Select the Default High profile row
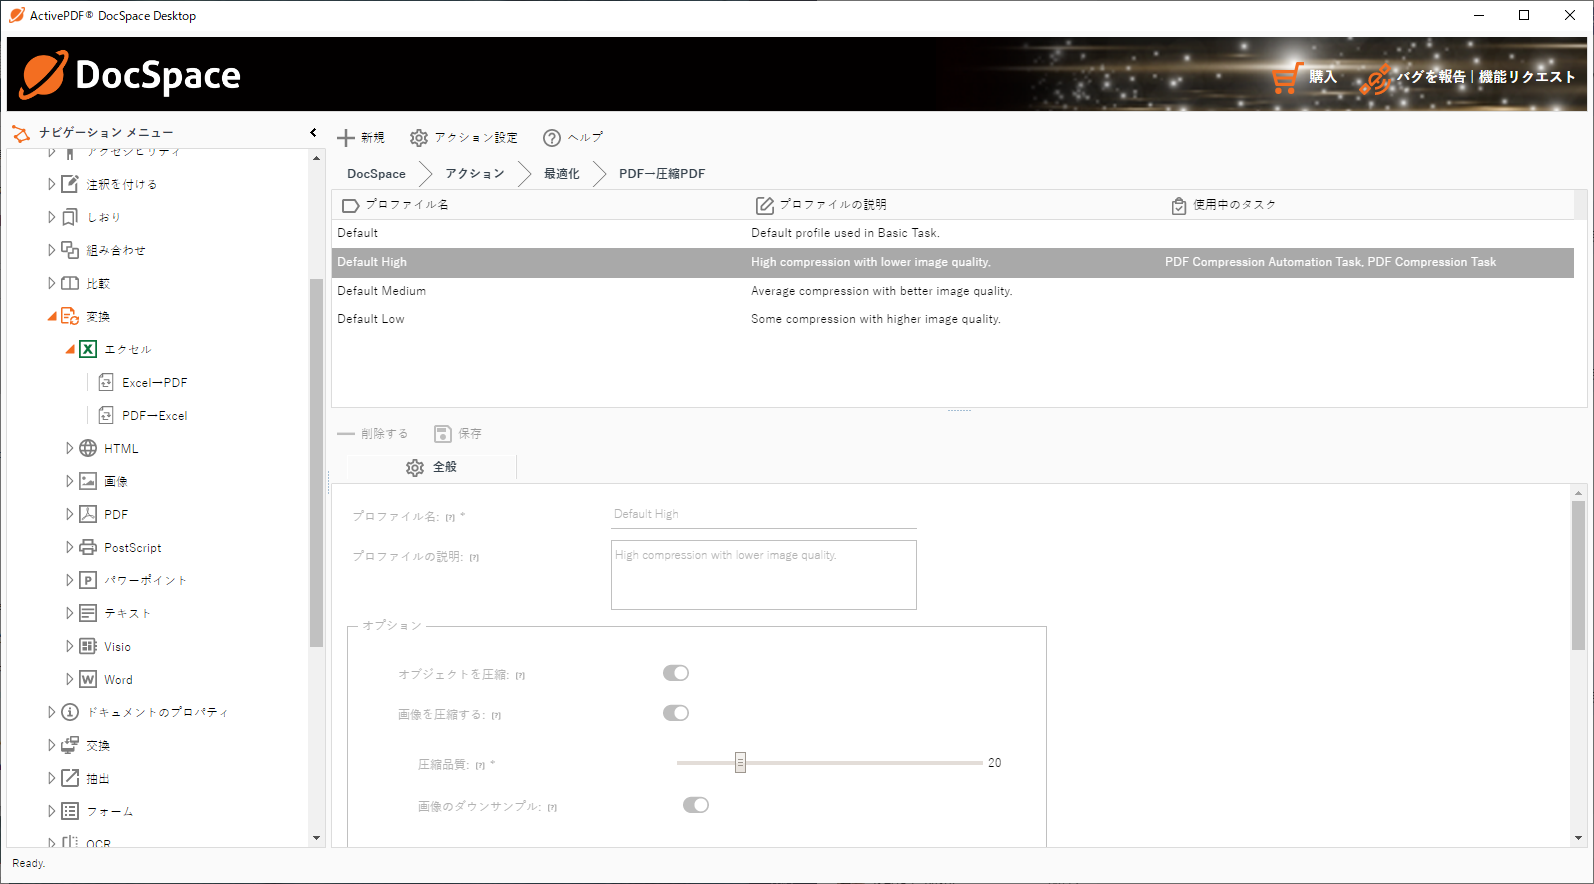 pos(953,262)
